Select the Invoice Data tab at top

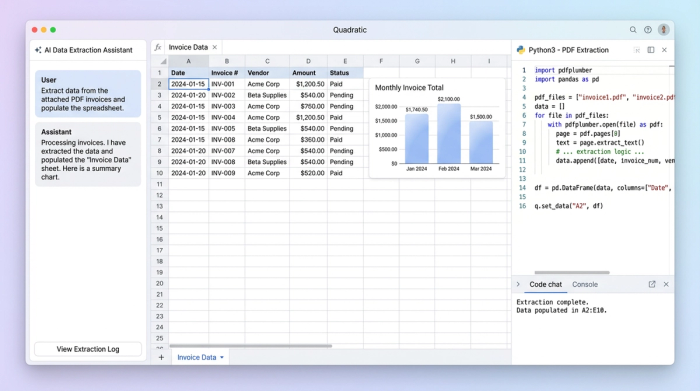point(188,47)
